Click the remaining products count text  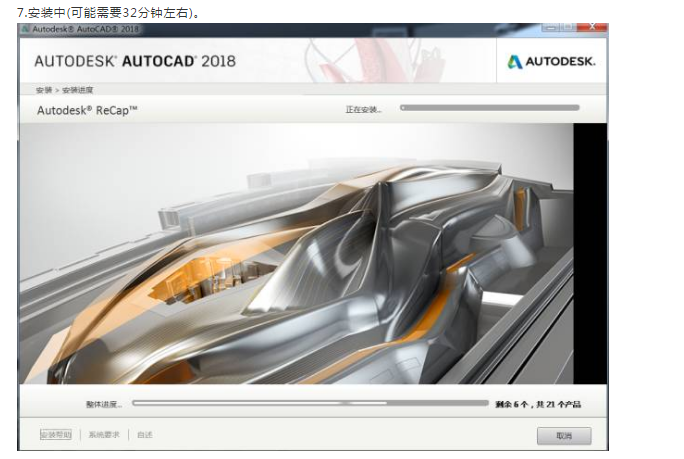pyautogui.click(x=537, y=404)
